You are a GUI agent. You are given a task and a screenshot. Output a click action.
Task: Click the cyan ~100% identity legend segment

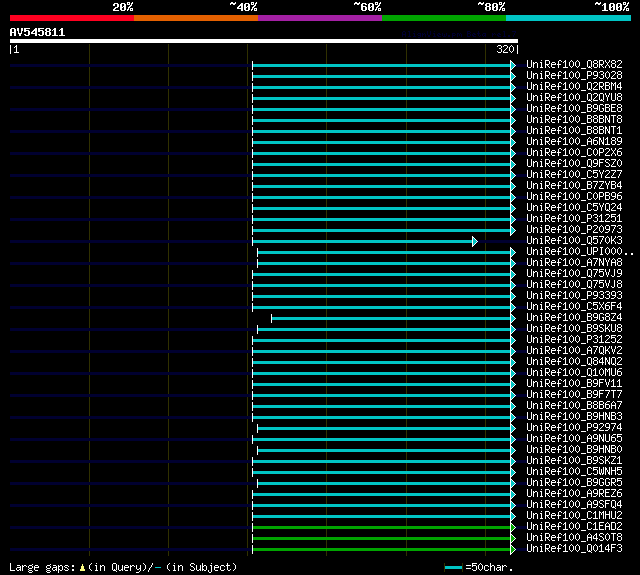(x=568, y=18)
